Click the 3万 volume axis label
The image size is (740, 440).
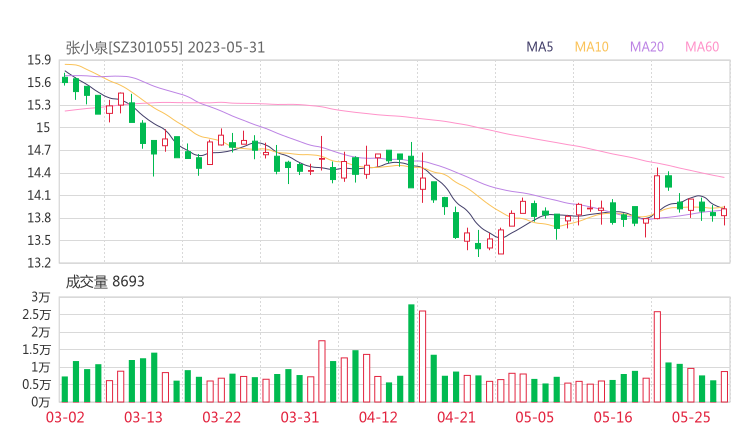41,297
